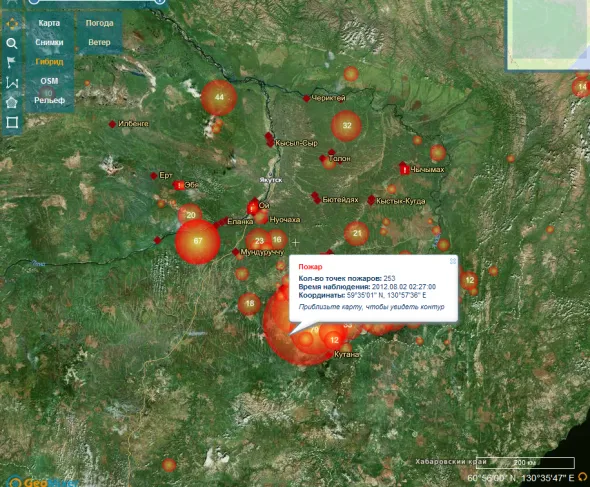Click the Чычымах red alert marker
This screenshot has height=487, width=590.
click(404, 169)
